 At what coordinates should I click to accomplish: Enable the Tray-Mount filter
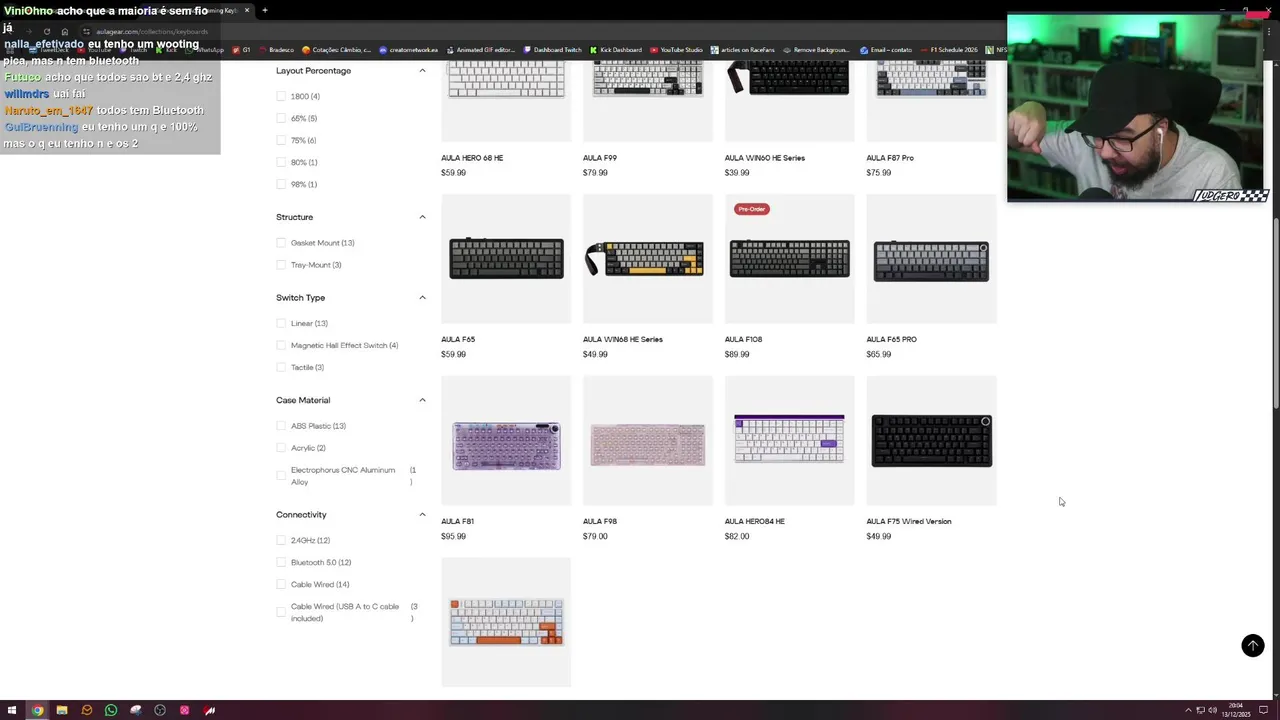(281, 265)
